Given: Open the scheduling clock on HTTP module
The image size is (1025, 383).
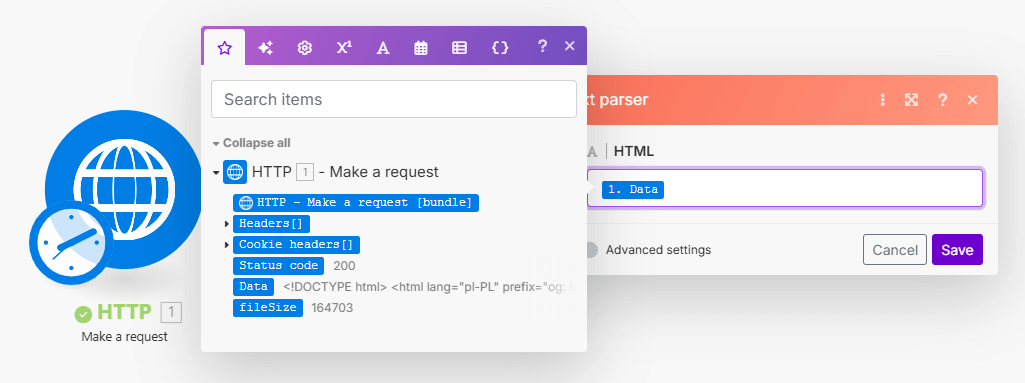Looking at the screenshot, I should 72,242.
